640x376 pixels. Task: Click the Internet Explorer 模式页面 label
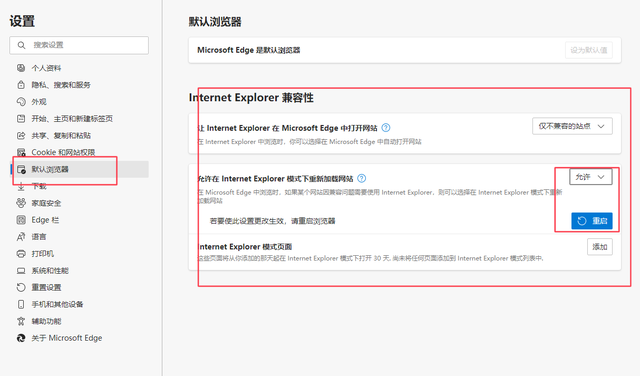pos(245,247)
